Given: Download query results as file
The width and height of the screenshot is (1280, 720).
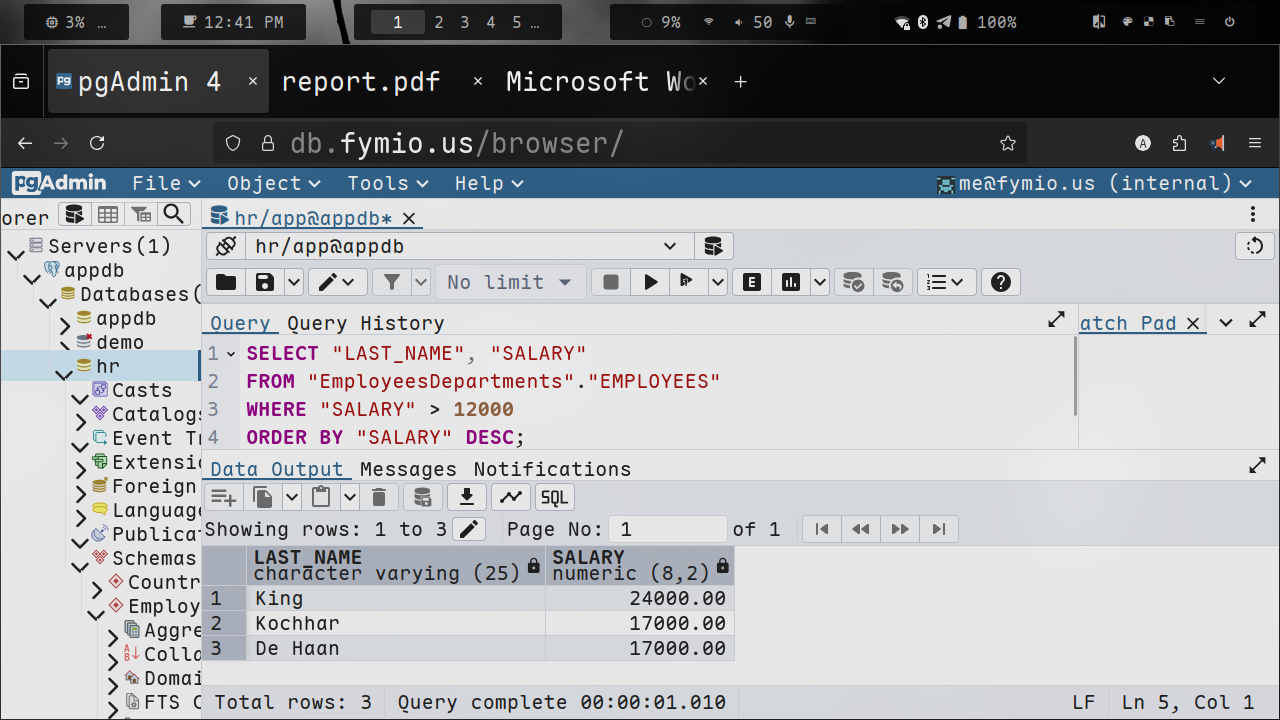Looking at the screenshot, I should pos(466,497).
